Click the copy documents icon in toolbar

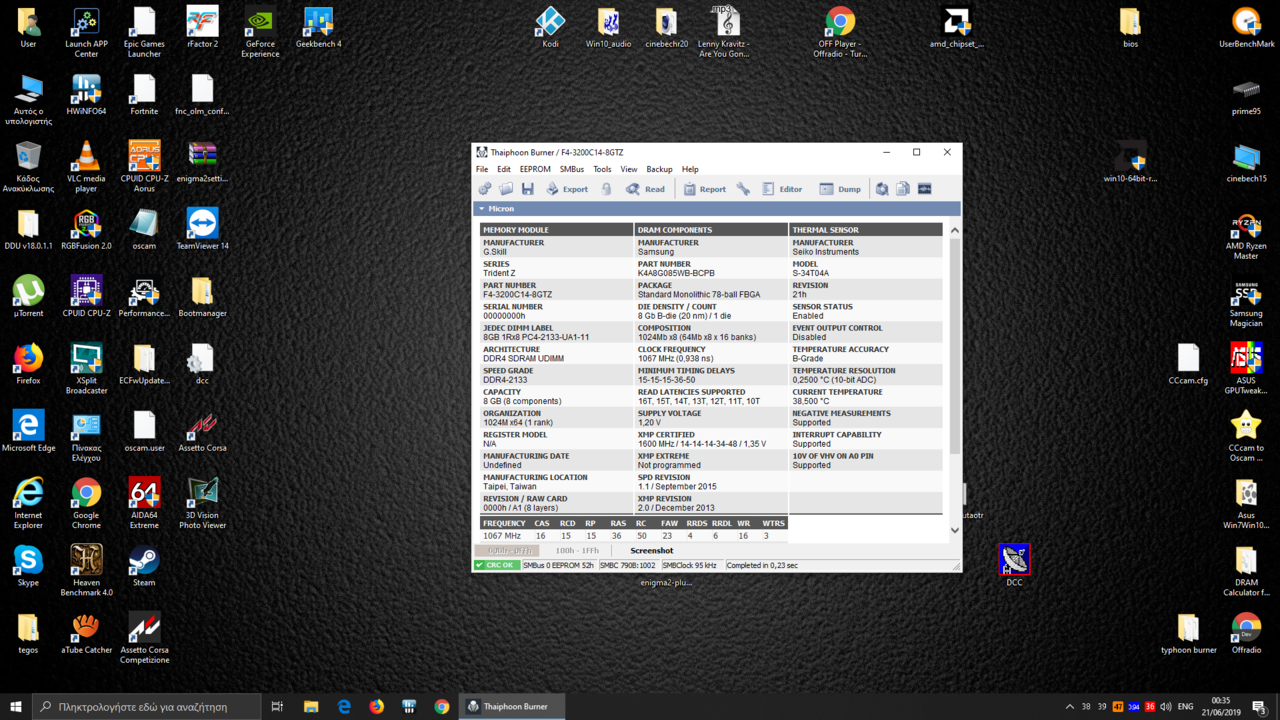coord(903,189)
